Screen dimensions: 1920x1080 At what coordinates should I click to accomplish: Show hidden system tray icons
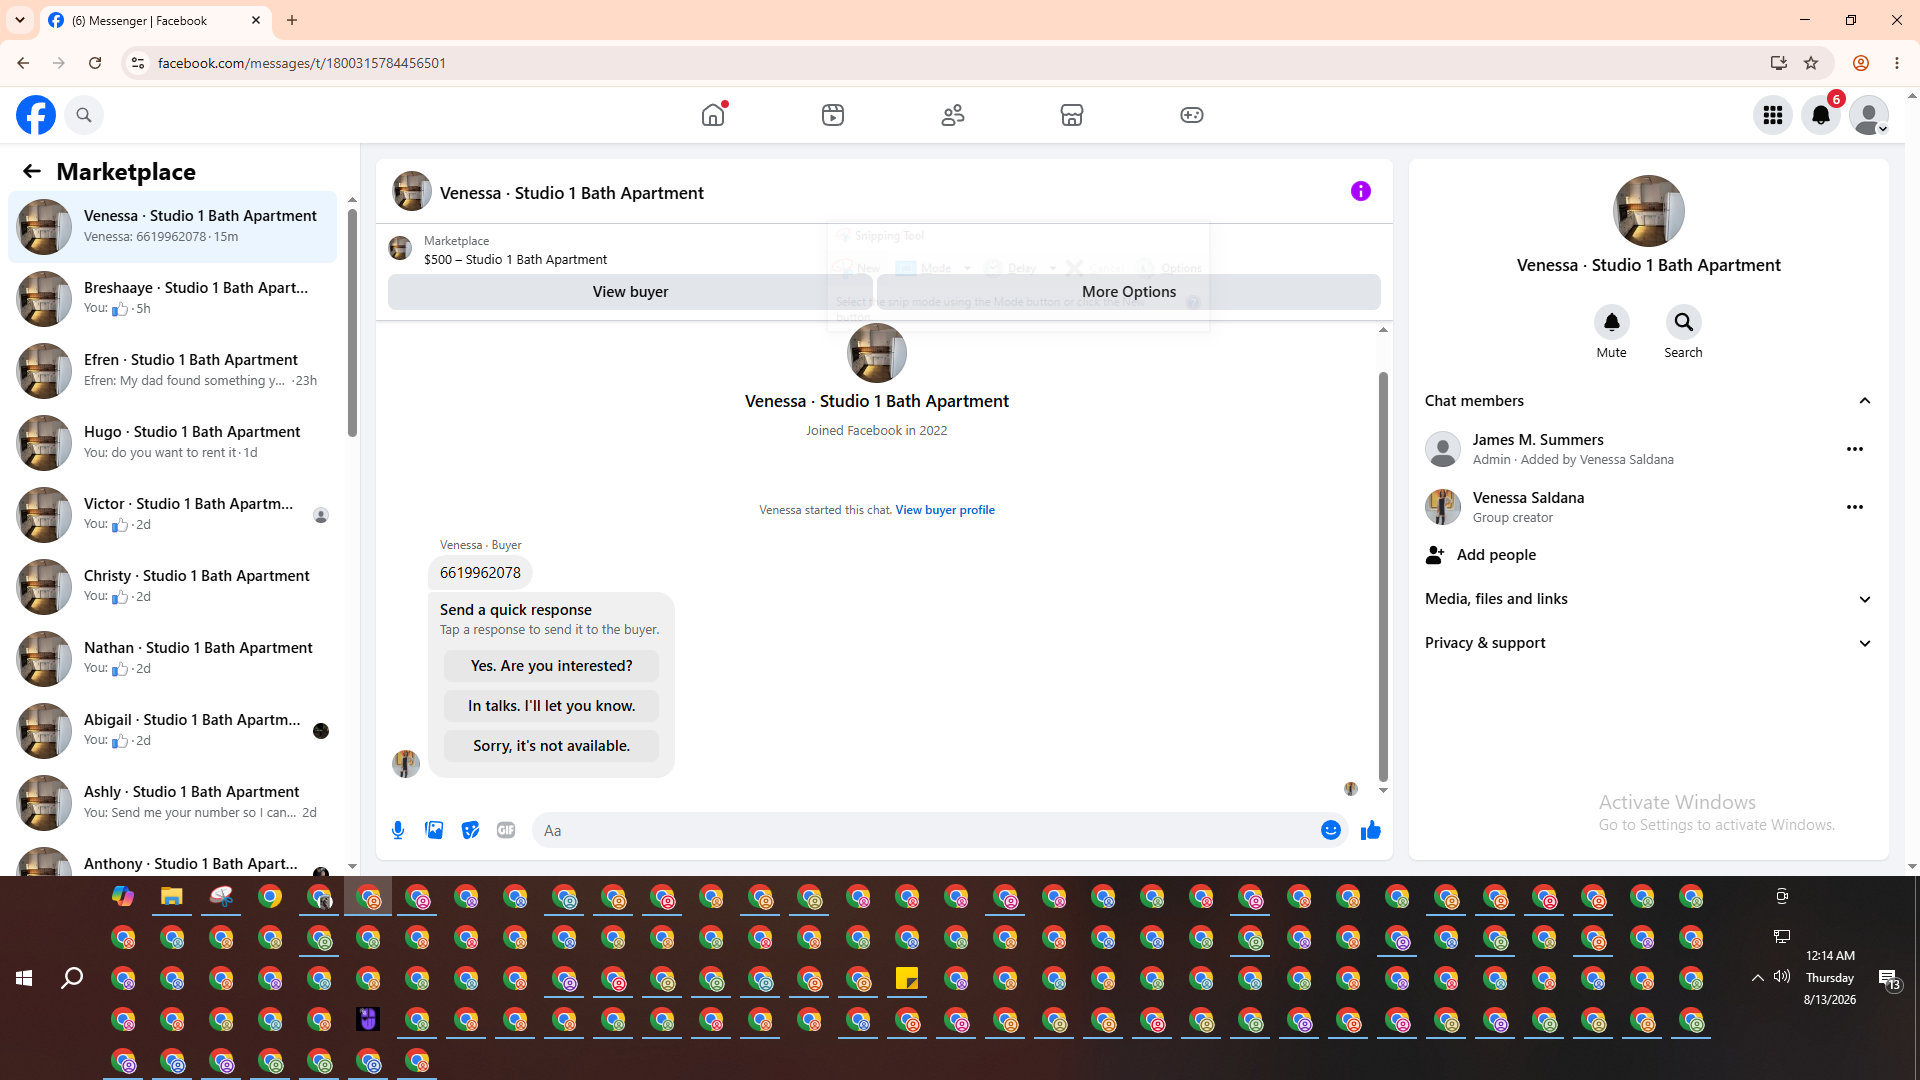click(1757, 977)
